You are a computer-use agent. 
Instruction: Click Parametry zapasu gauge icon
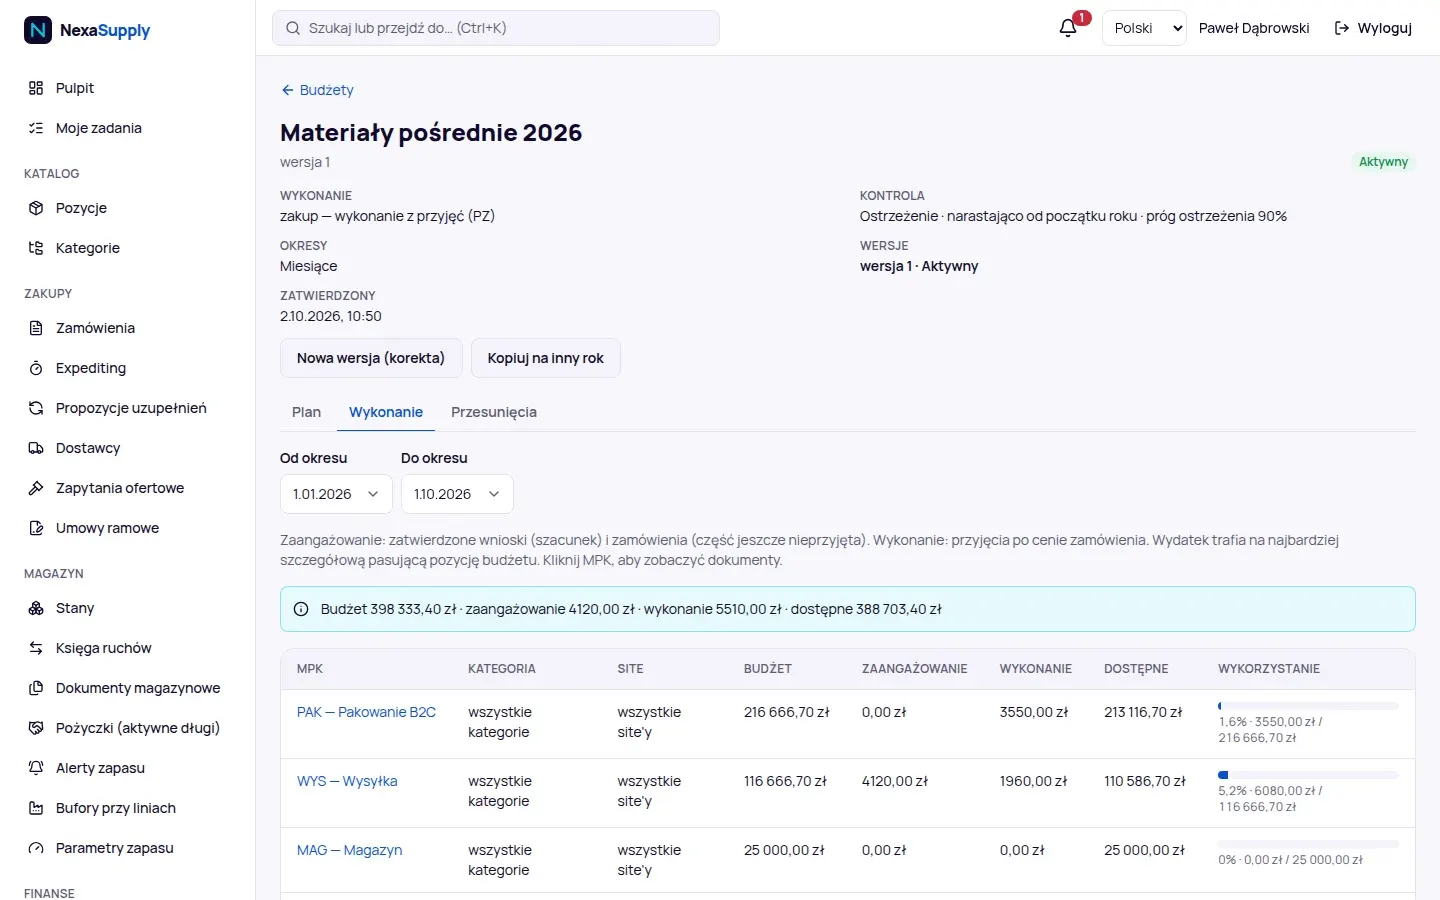click(36, 848)
